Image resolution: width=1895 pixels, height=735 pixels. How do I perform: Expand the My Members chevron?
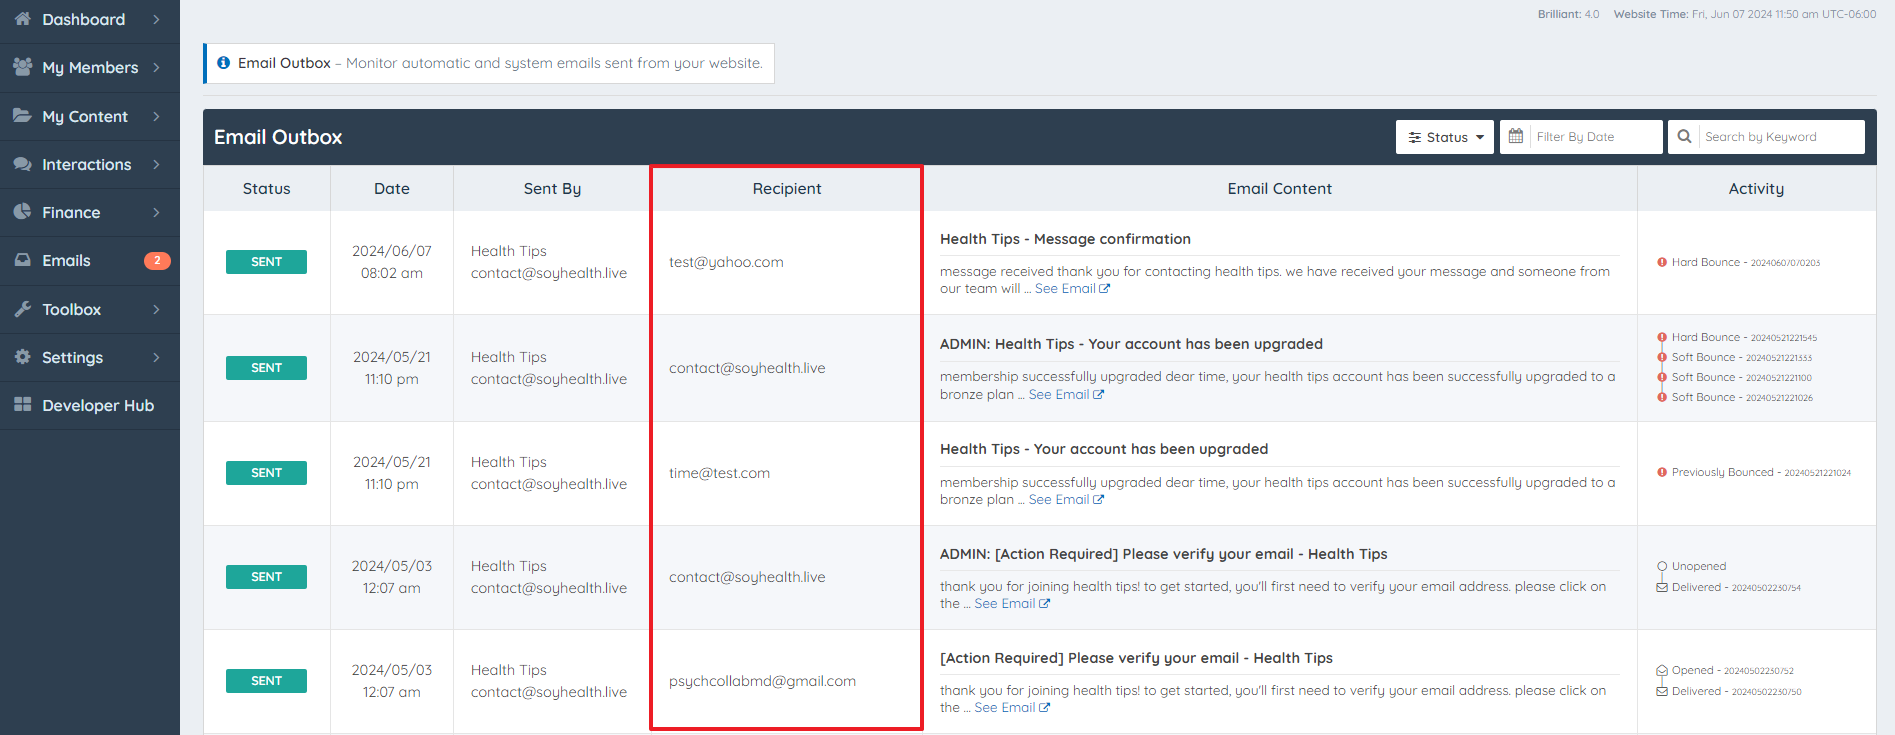pos(156,67)
